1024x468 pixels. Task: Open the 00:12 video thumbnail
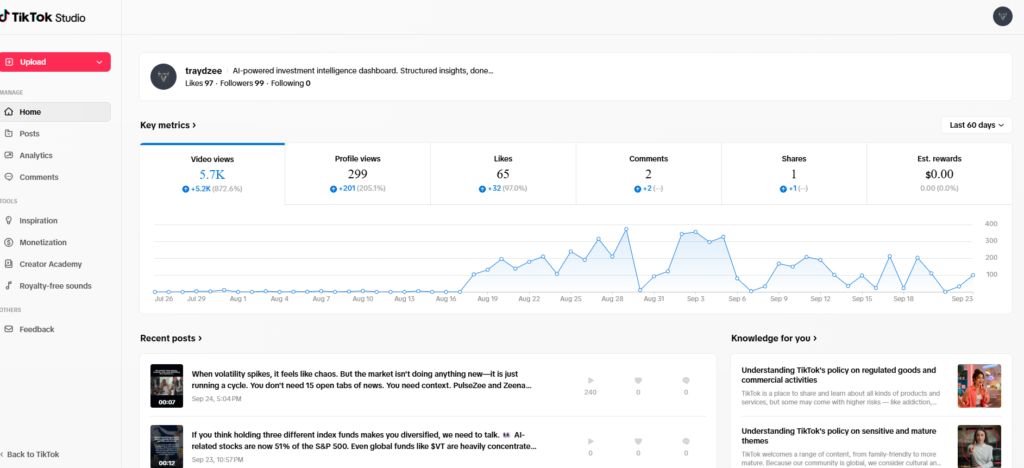click(x=167, y=446)
